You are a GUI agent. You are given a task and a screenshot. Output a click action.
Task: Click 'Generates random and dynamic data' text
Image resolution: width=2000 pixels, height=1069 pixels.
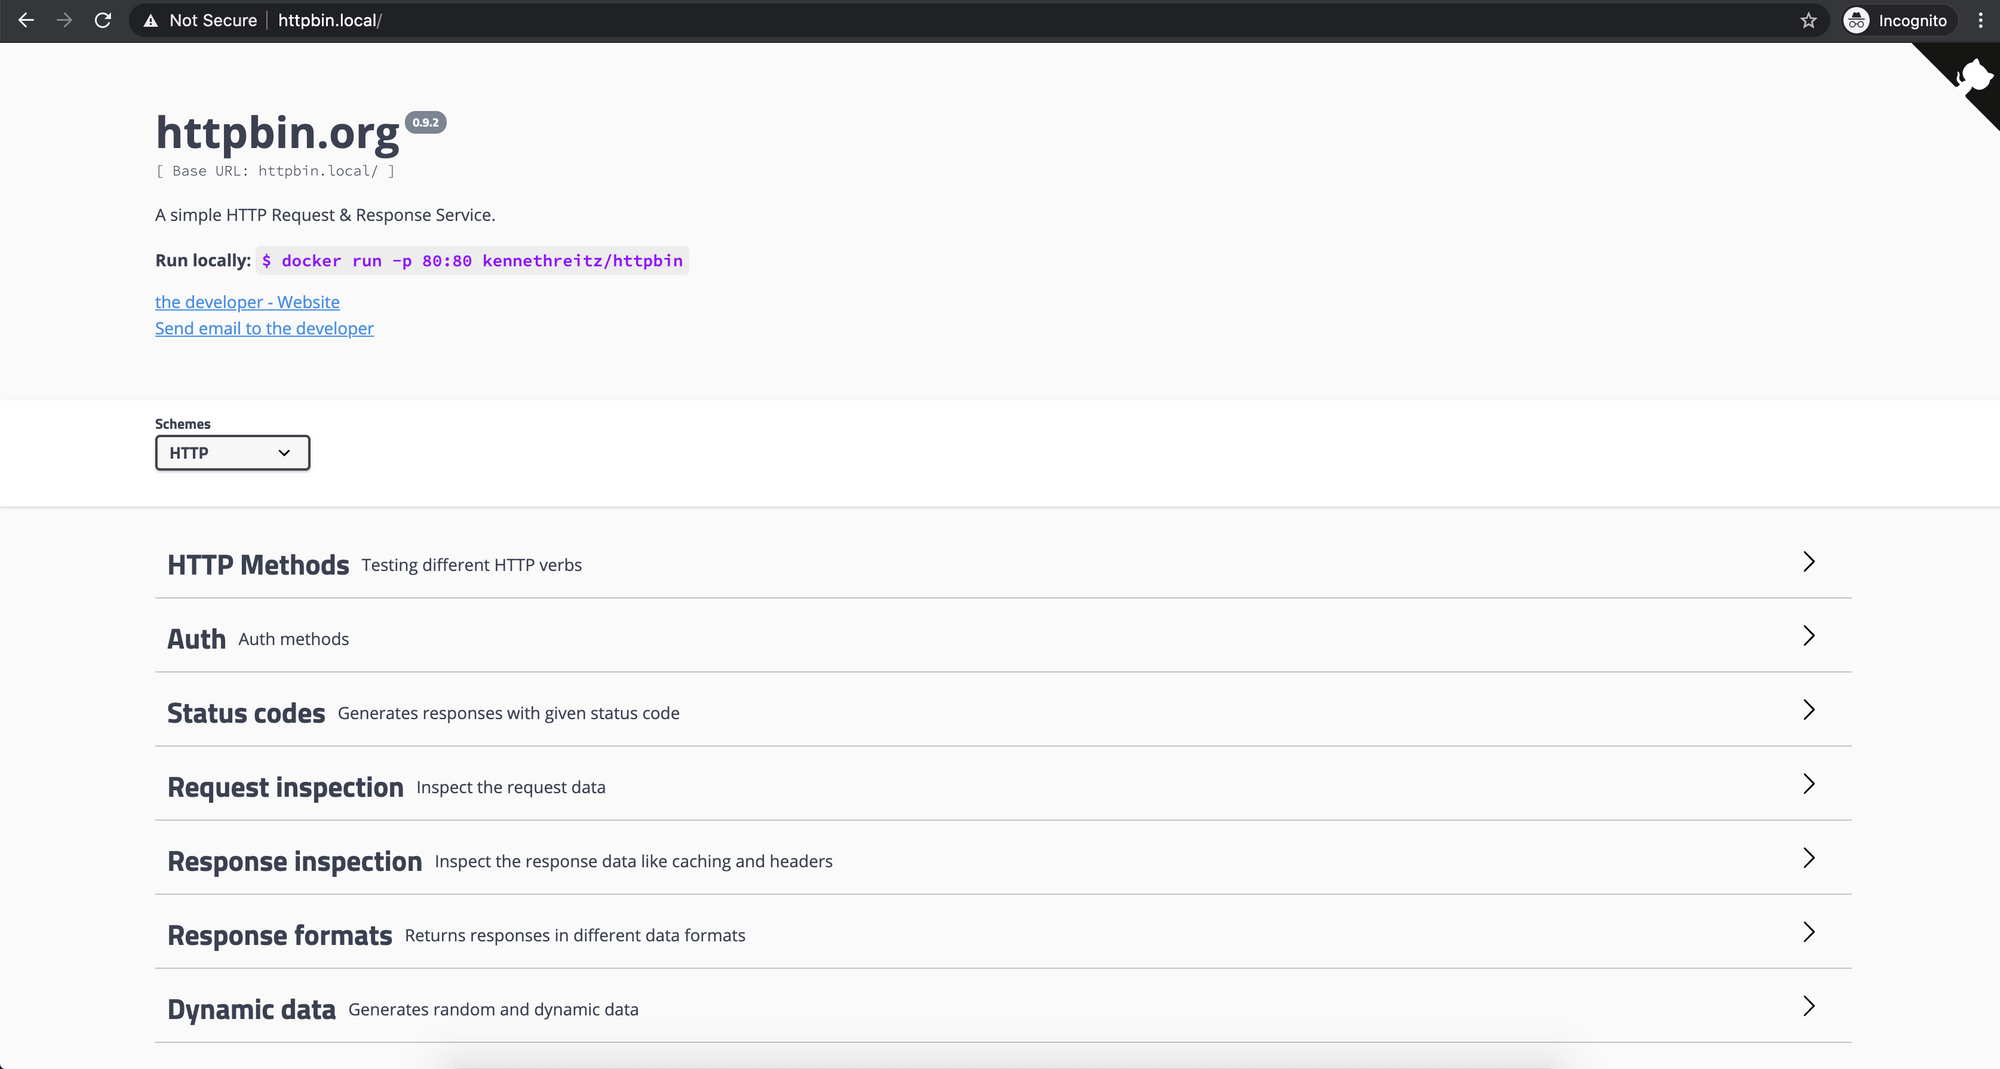pos(493,1009)
